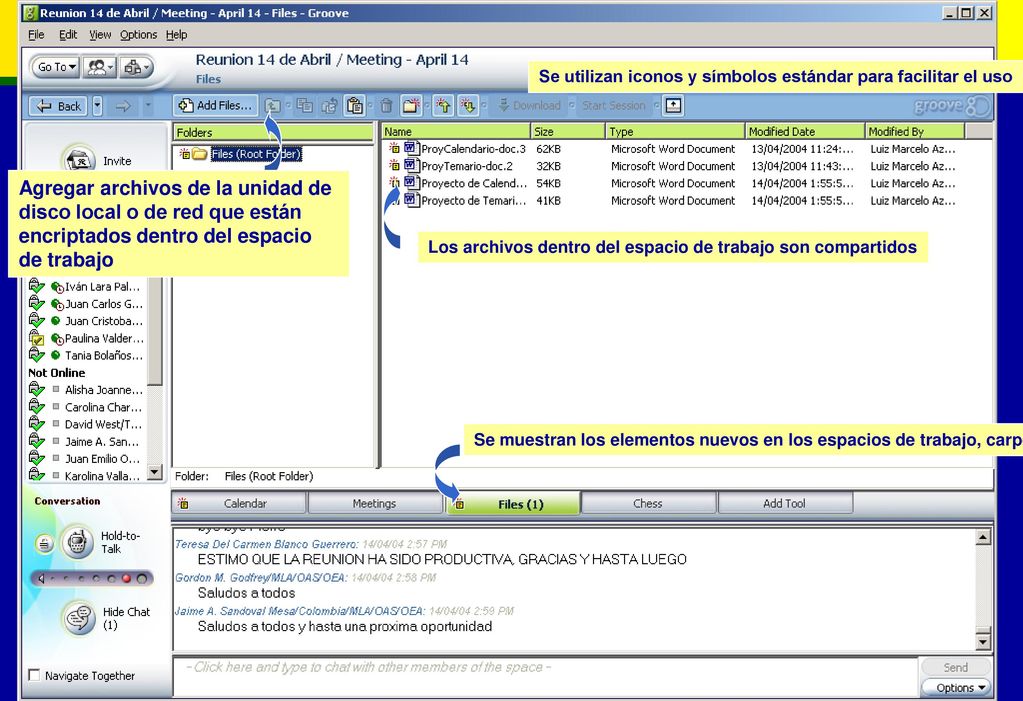Open the Forward history dropdown arrow
The height and width of the screenshot is (701, 1023).
click(x=148, y=106)
